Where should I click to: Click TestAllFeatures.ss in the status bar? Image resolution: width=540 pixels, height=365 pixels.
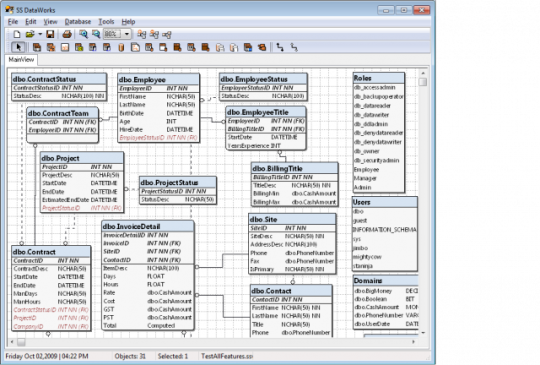(x=227, y=356)
